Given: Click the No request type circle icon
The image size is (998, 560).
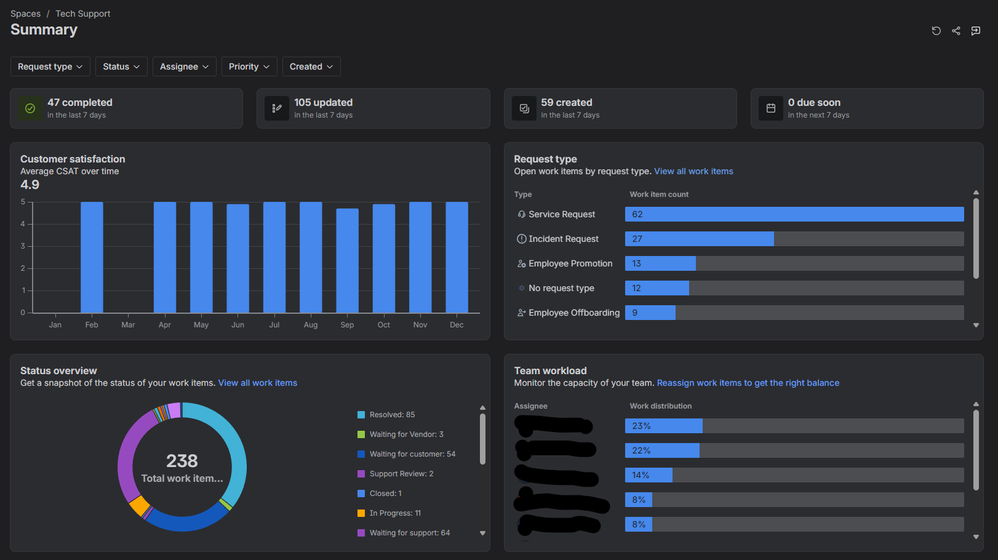Looking at the screenshot, I should point(521,288).
